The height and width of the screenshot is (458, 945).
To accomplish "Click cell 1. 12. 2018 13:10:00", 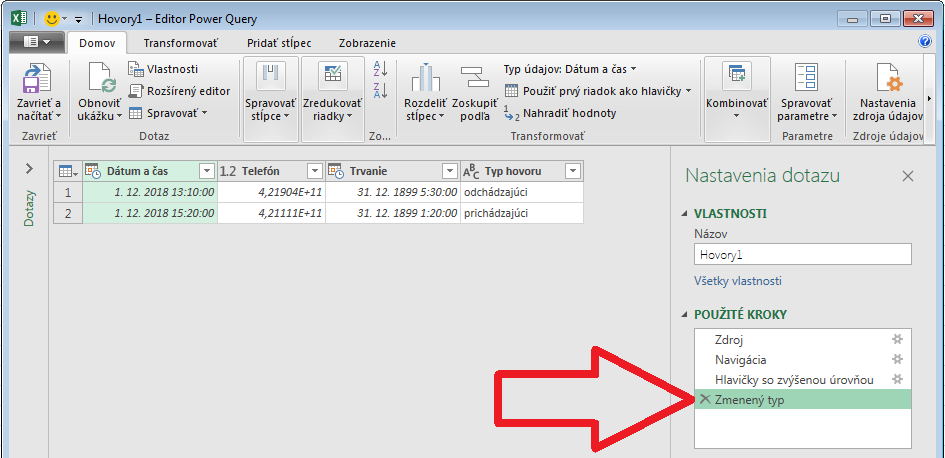I will (x=150, y=193).
